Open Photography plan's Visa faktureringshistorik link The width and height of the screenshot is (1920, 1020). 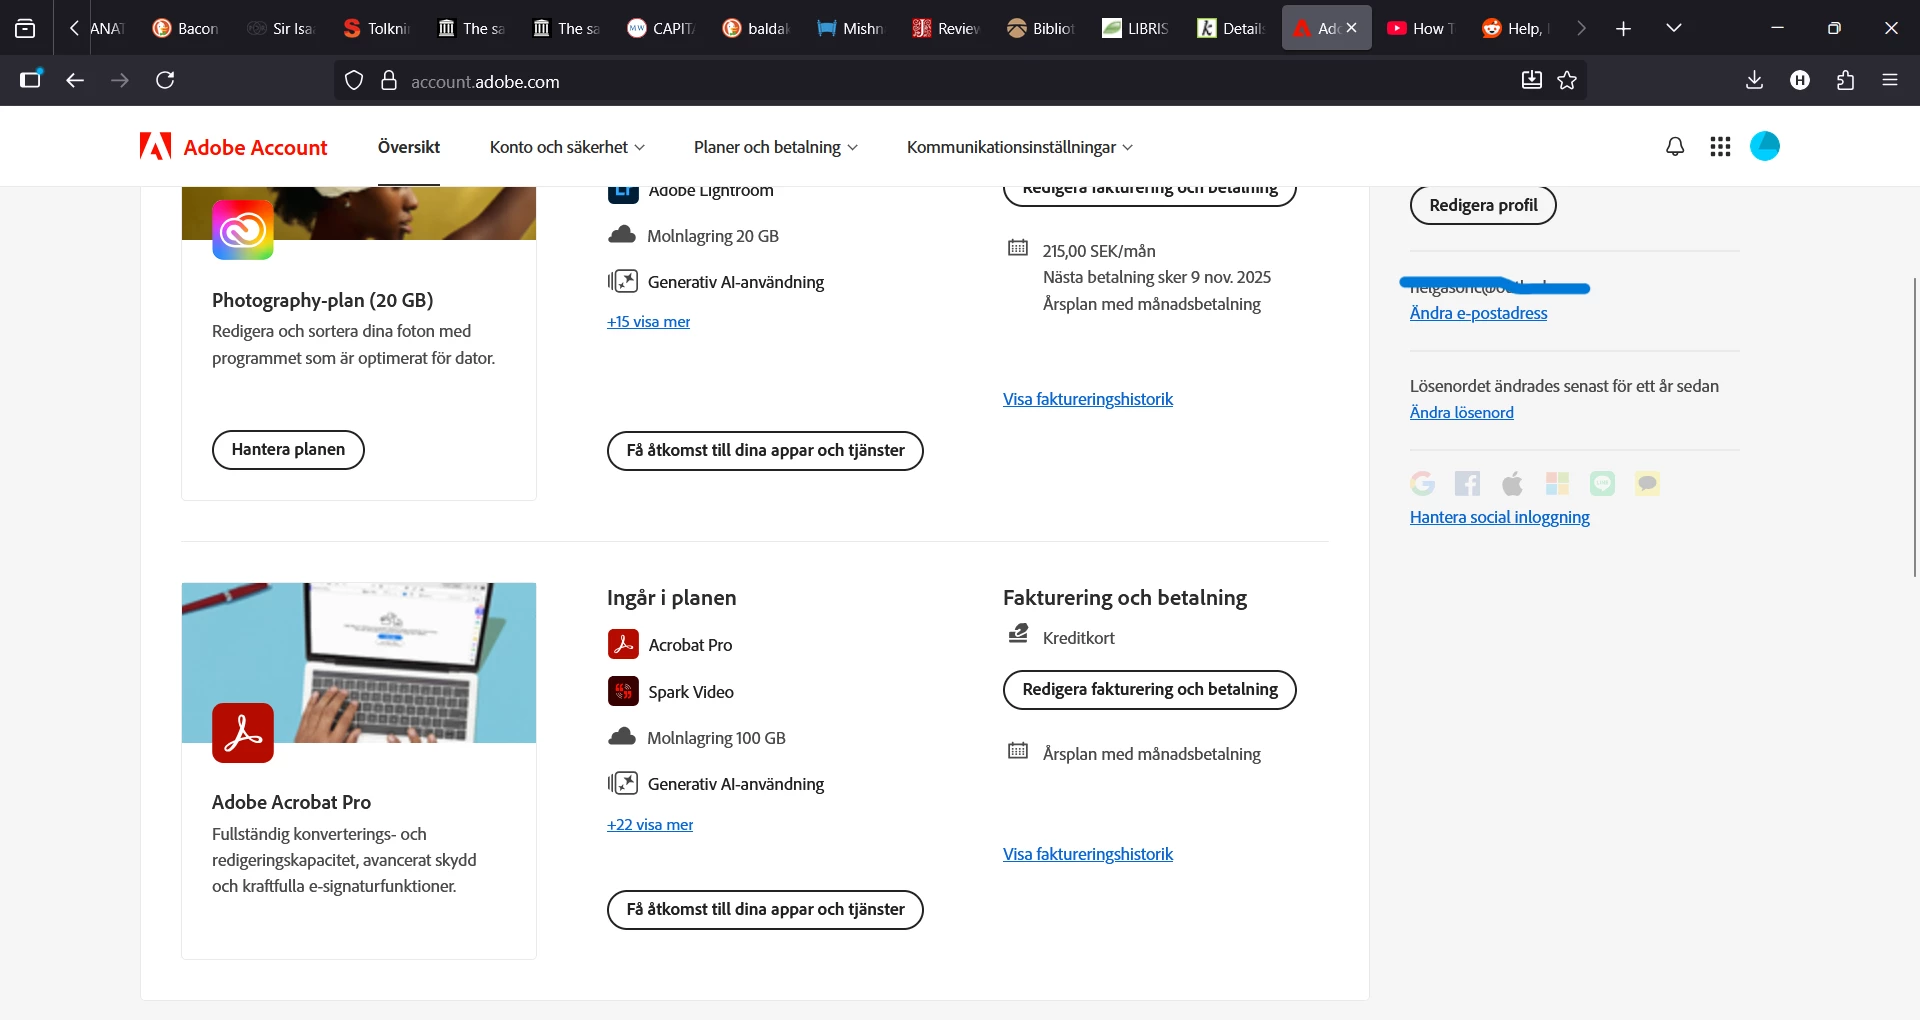coord(1087,399)
